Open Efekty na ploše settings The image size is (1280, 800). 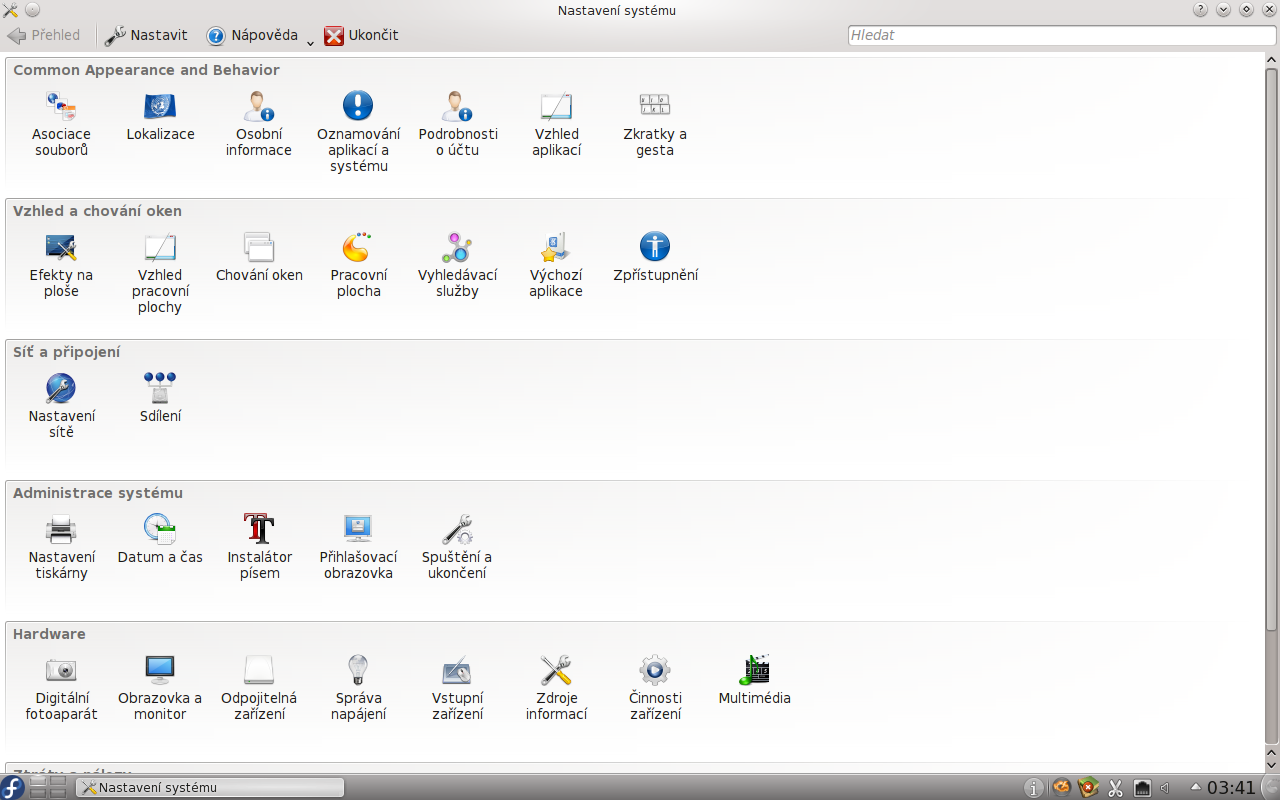(61, 265)
